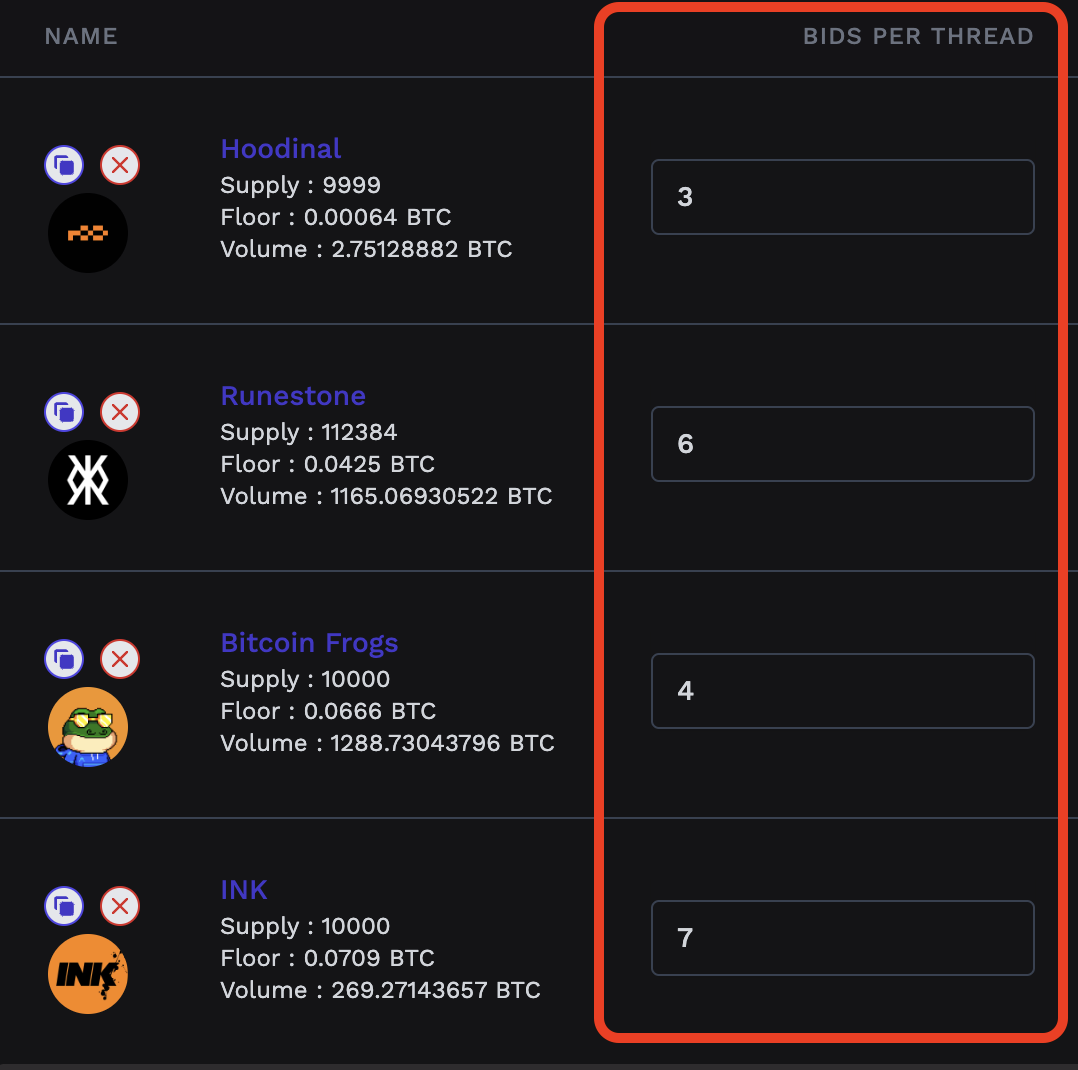Click the orange INK logo thumbnail
Screen dimensions: 1078x1070
88,974
